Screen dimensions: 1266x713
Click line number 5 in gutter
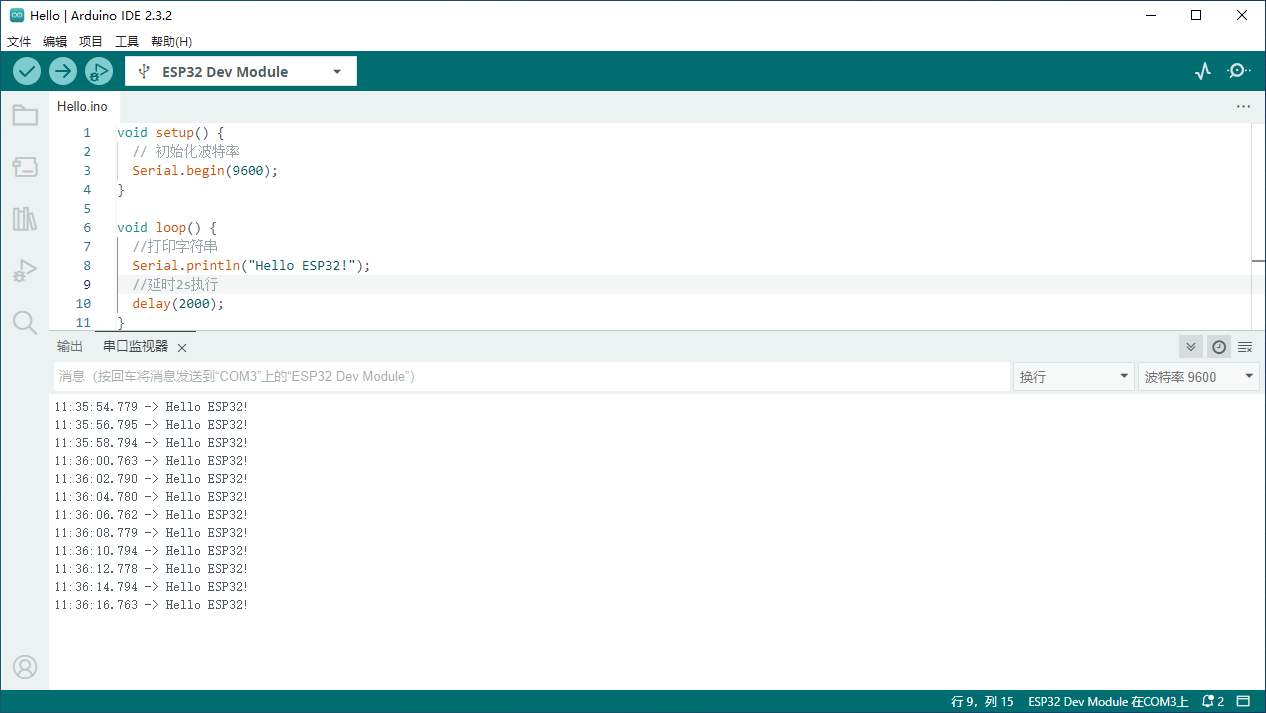point(87,208)
